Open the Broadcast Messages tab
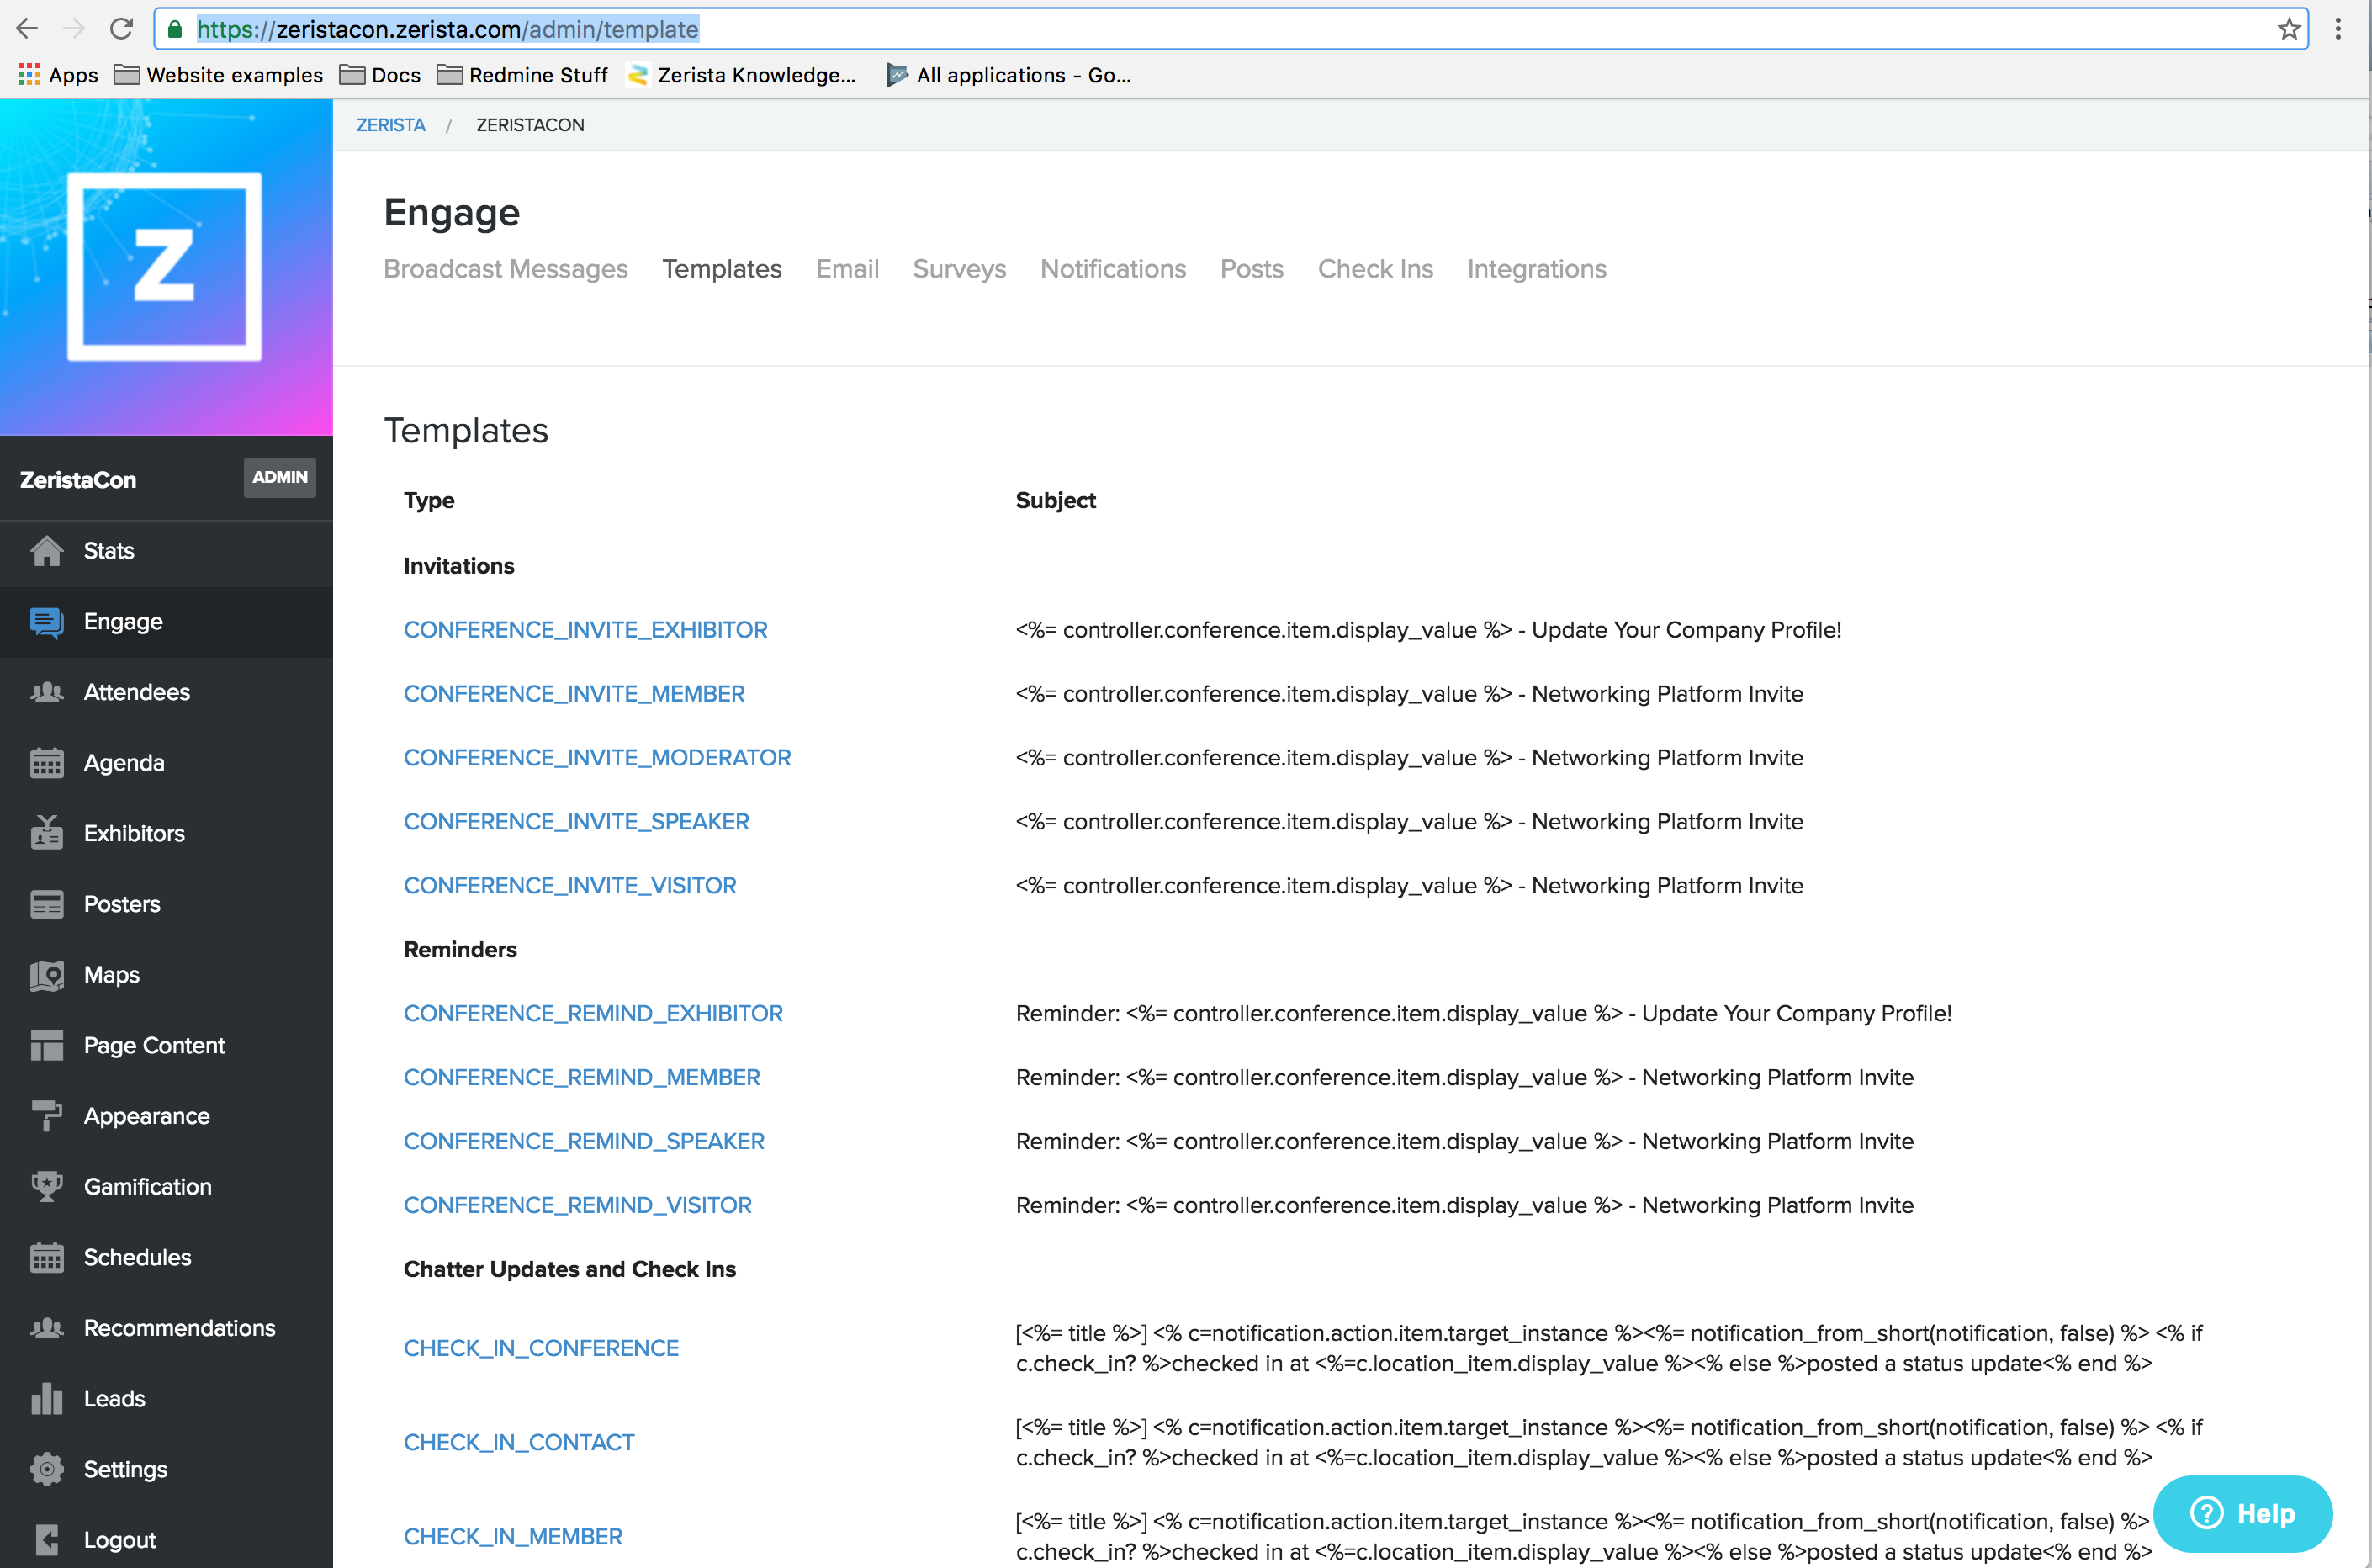 coord(505,269)
